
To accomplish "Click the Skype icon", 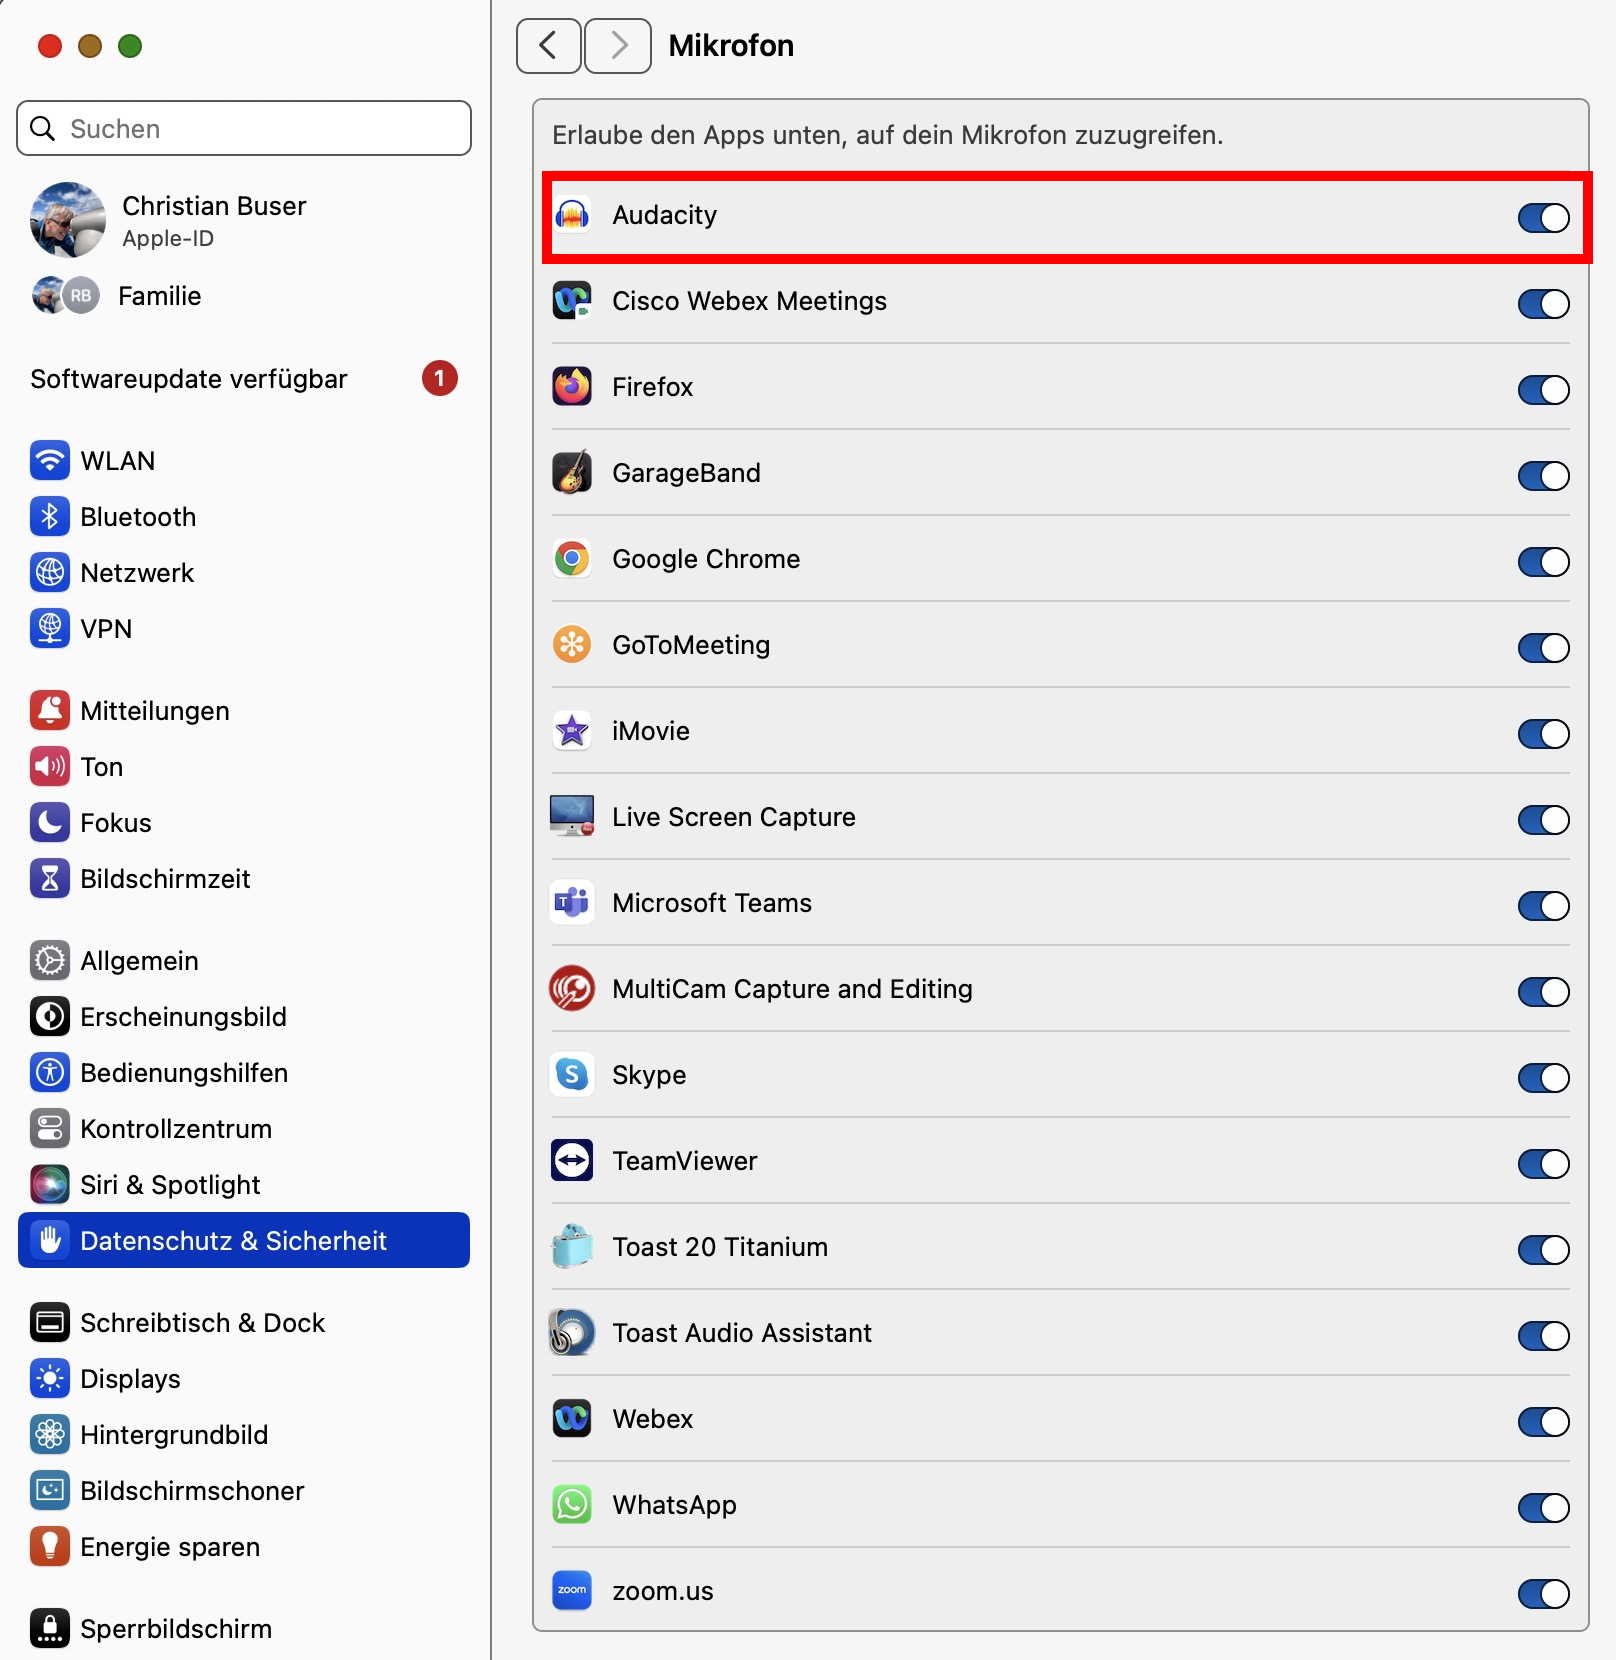I will (x=572, y=1075).
